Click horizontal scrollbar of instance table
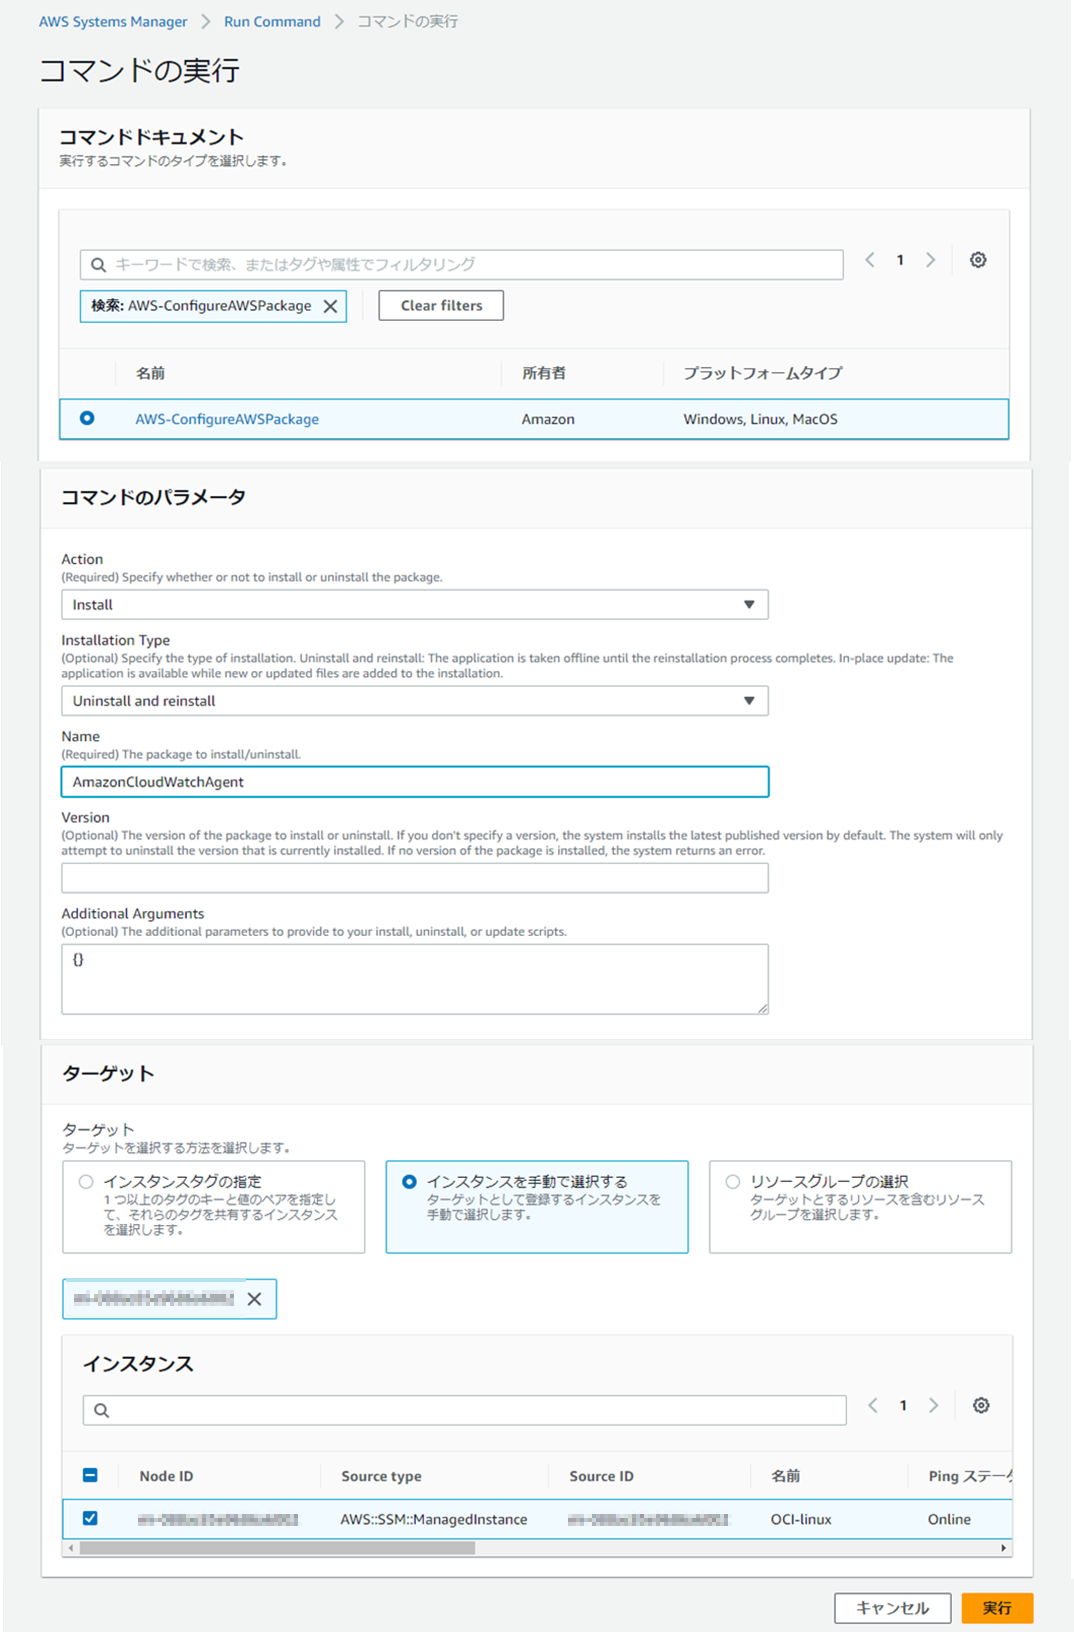The height and width of the screenshot is (1632, 1074). [278, 1548]
